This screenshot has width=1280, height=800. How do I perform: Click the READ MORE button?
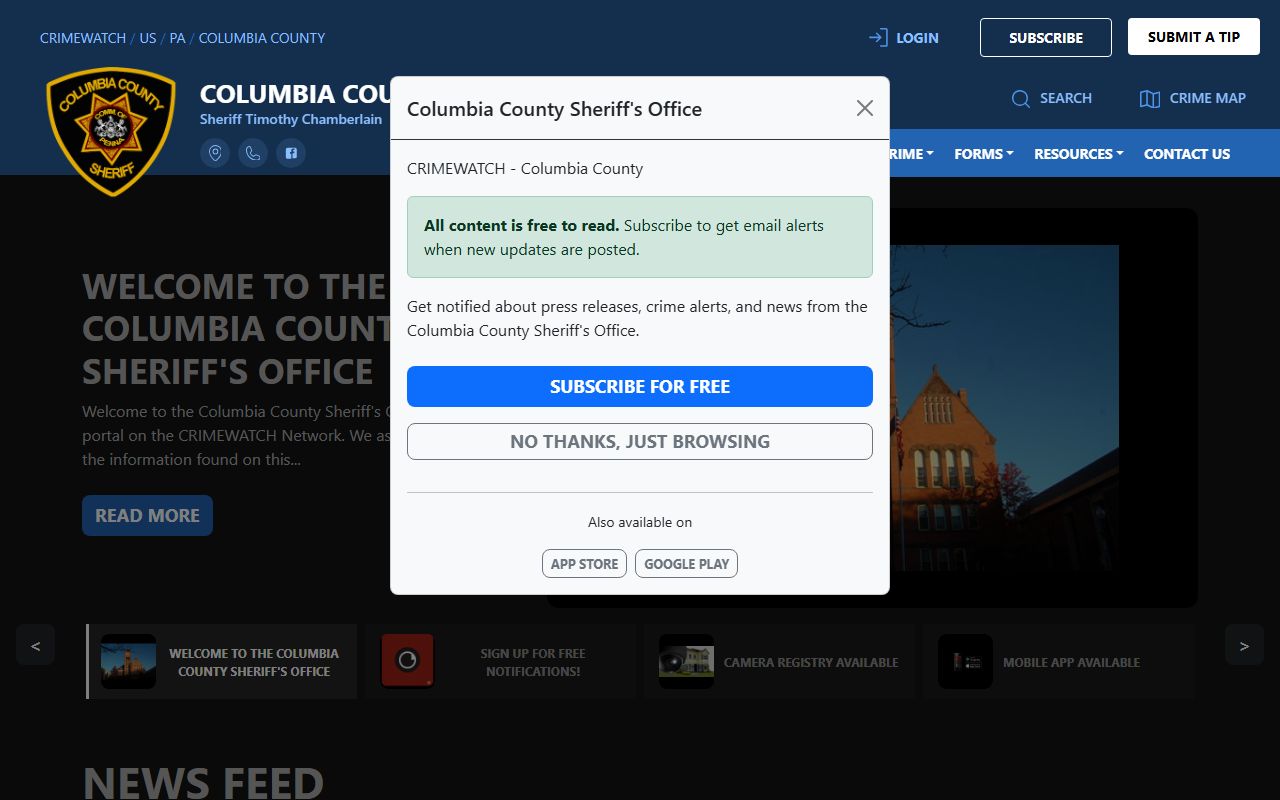point(147,515)
